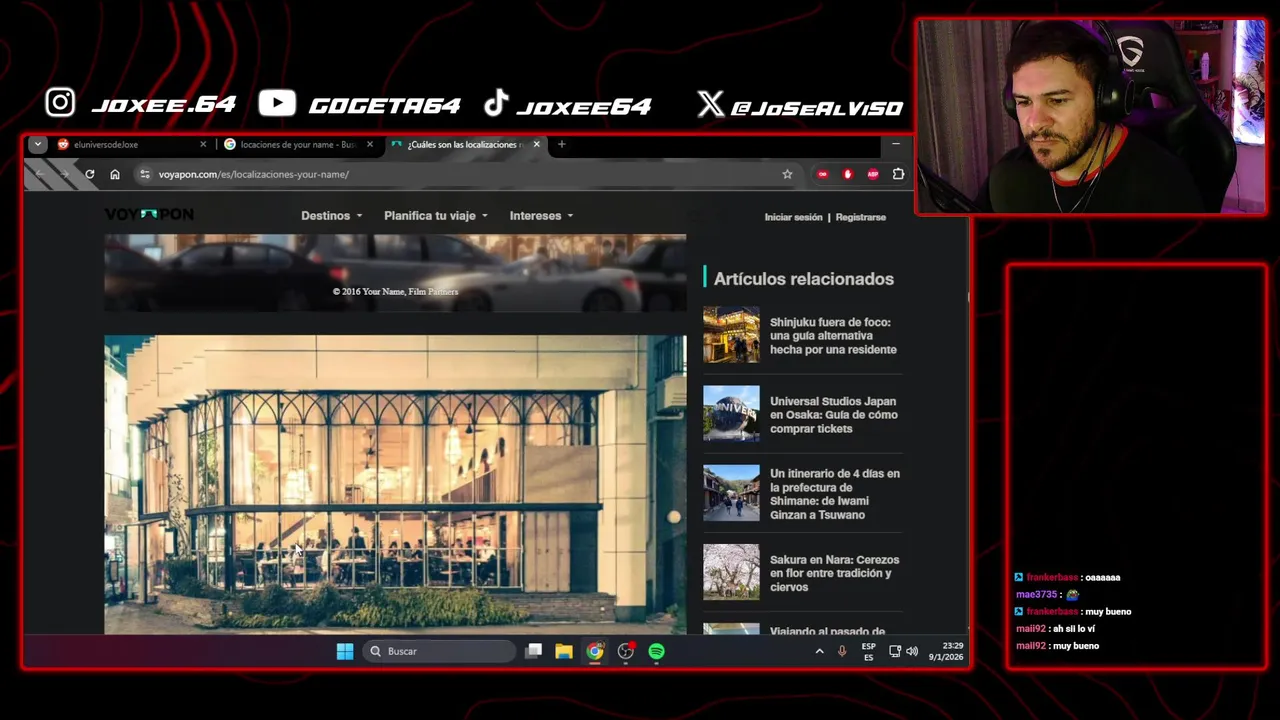1280x720 pixels.
Task: Expand the 'Planifica tu viaje' menu
Action: (436, 216)
